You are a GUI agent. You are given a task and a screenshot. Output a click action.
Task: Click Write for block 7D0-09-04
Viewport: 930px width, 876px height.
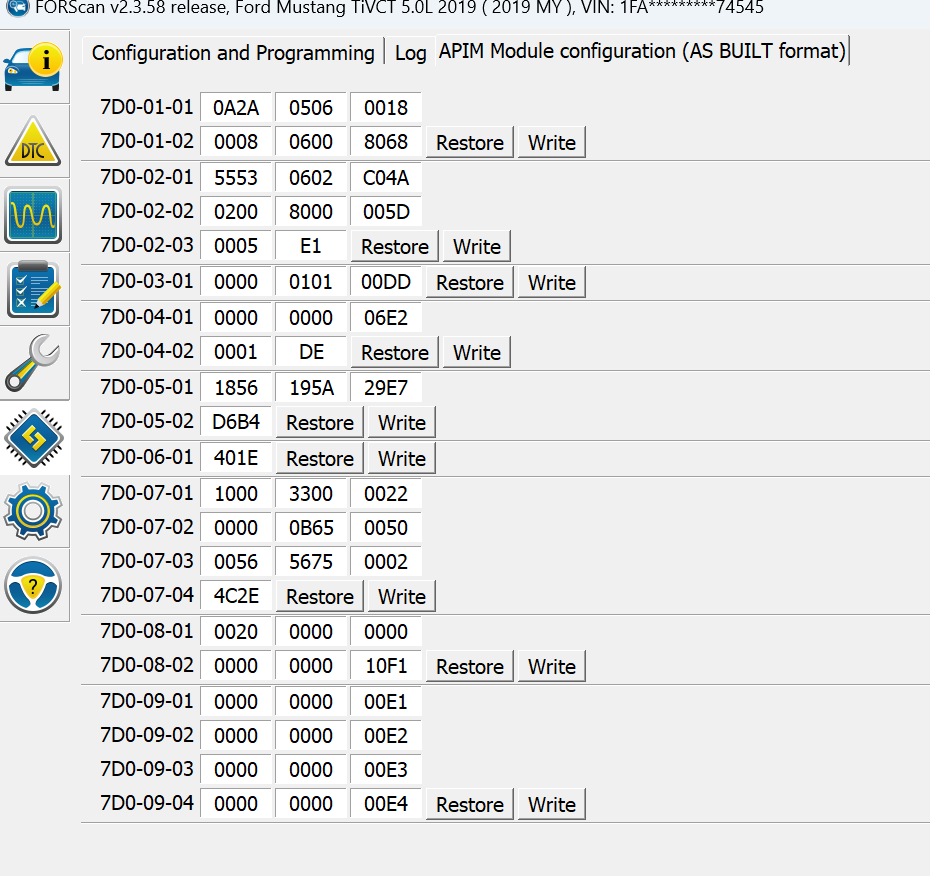(552, 804)
